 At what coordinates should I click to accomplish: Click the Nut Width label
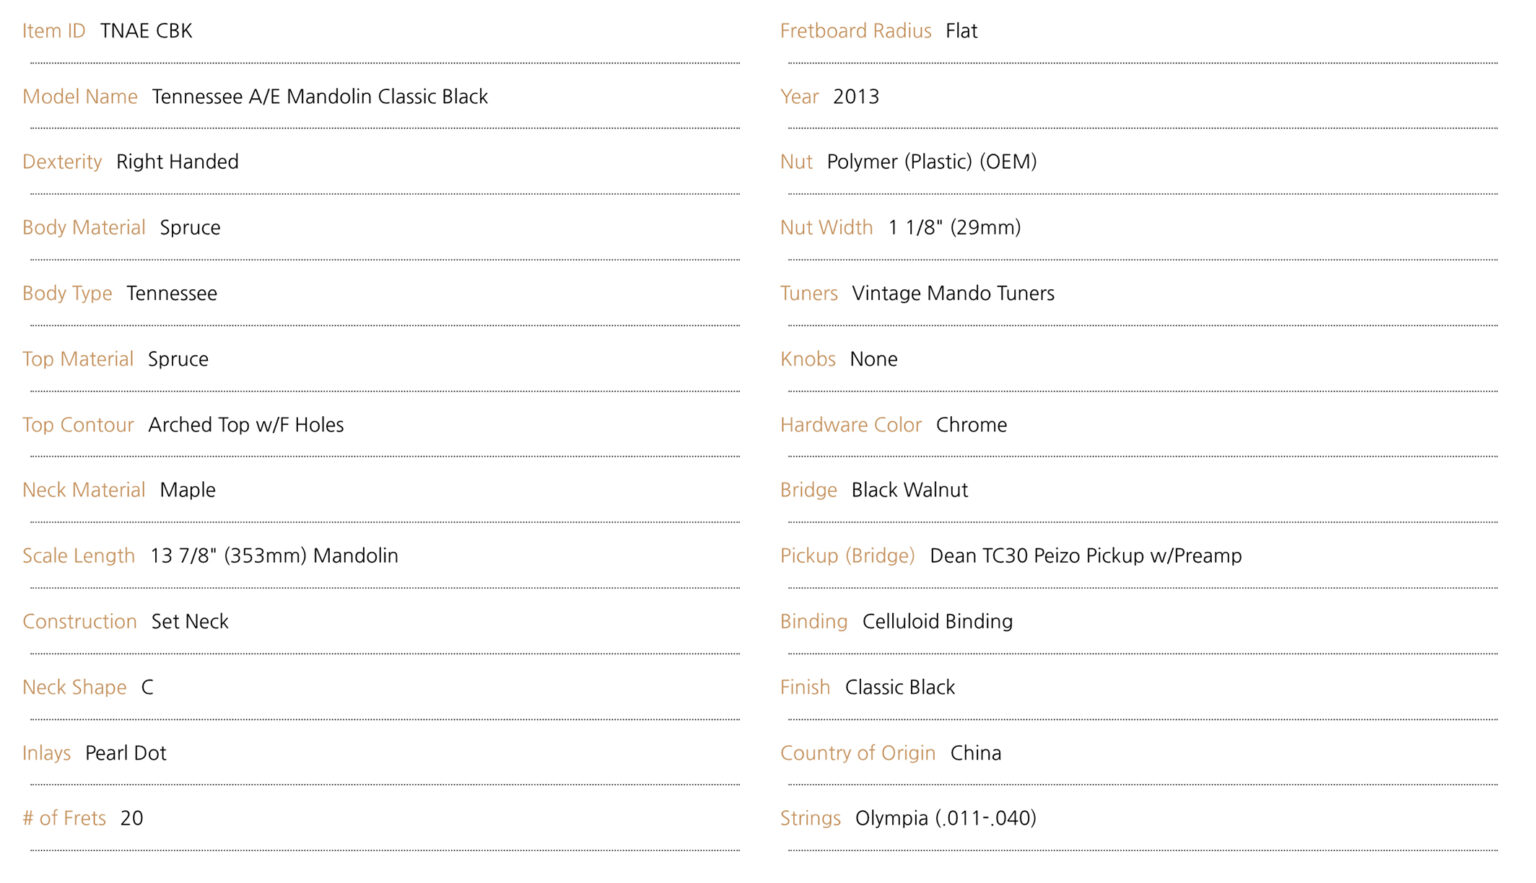[x=827, y=228]
